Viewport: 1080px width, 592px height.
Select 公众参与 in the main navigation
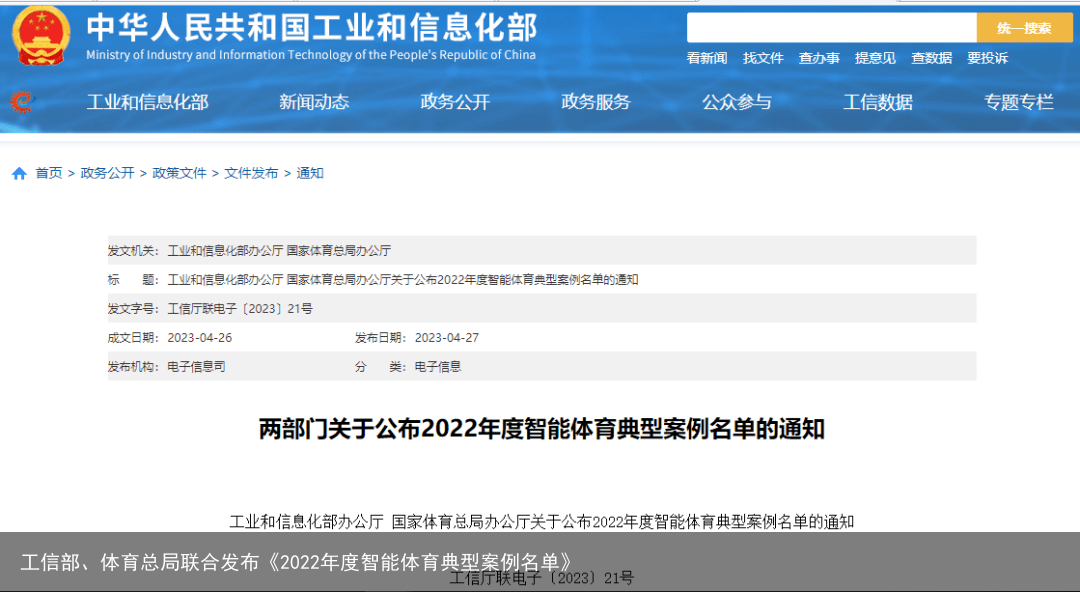pos(737,102)
